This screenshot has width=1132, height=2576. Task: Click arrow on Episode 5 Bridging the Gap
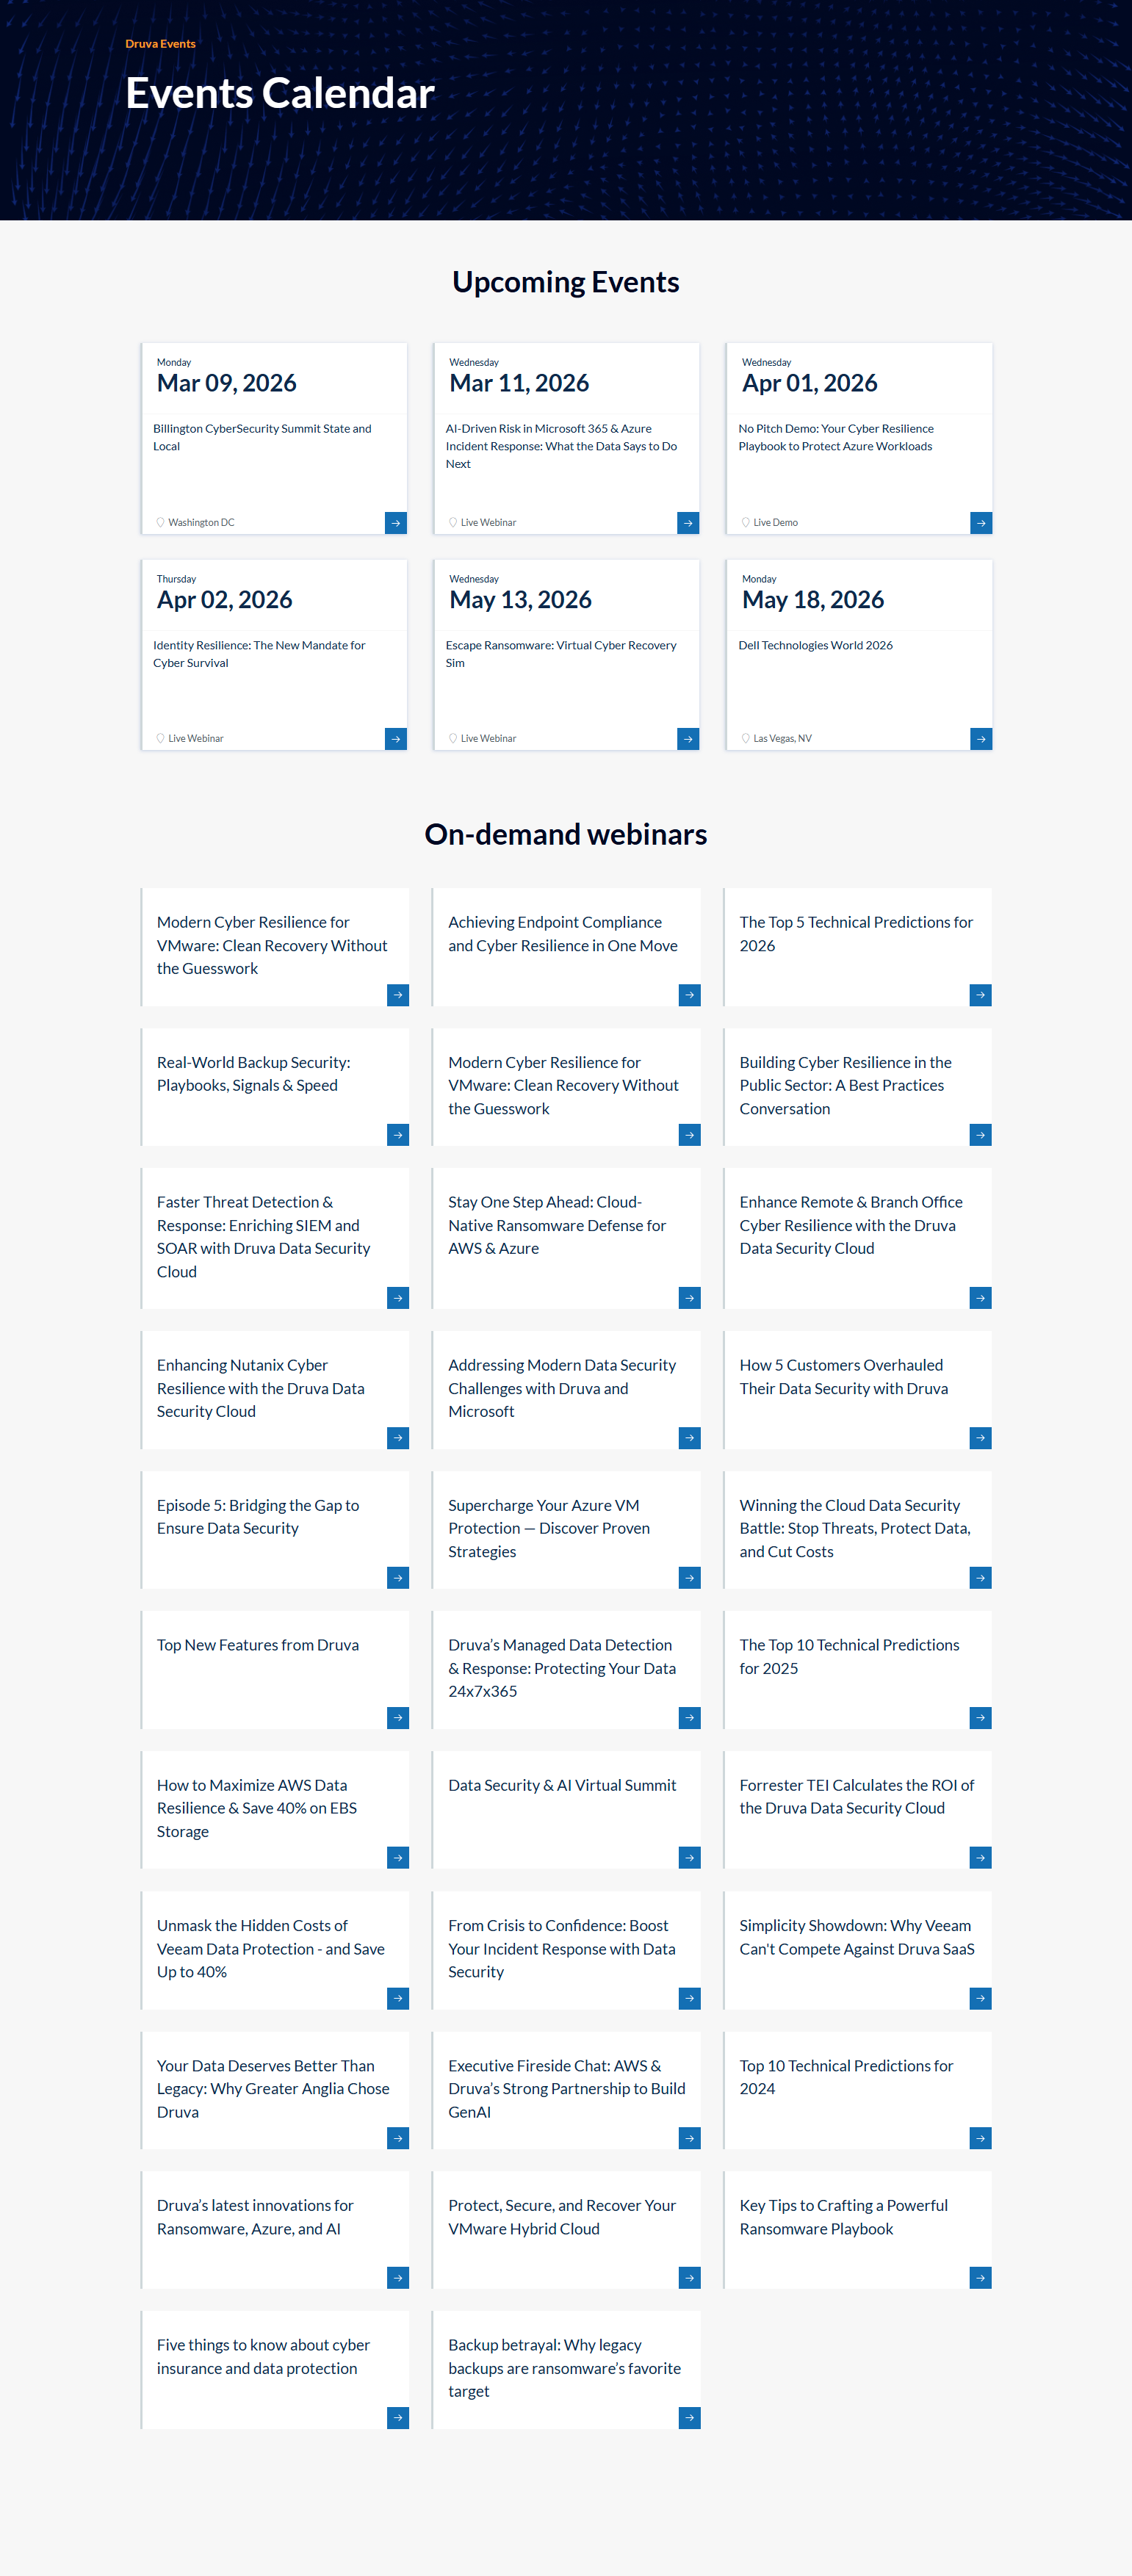[x=398, y=1578]
